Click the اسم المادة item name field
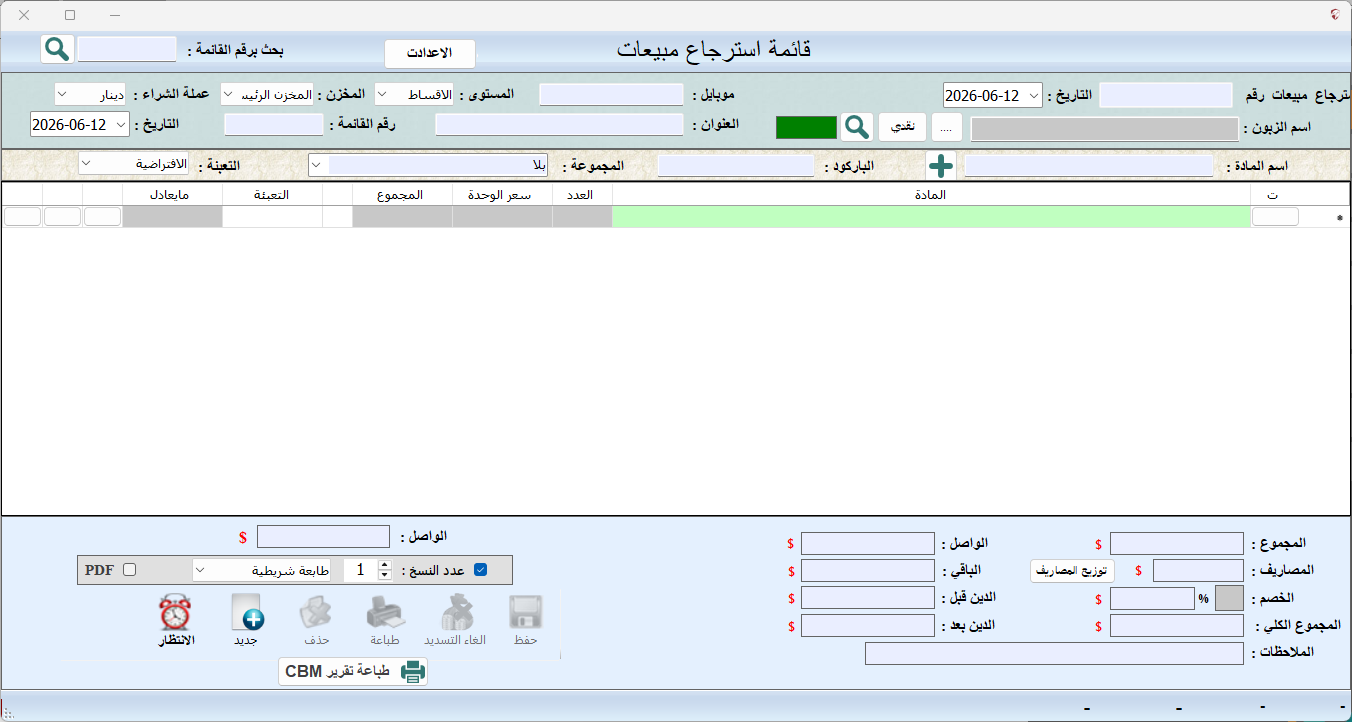Image resolution: width=1352 pixels, height=722 pixels. (x=1088, y=165)
